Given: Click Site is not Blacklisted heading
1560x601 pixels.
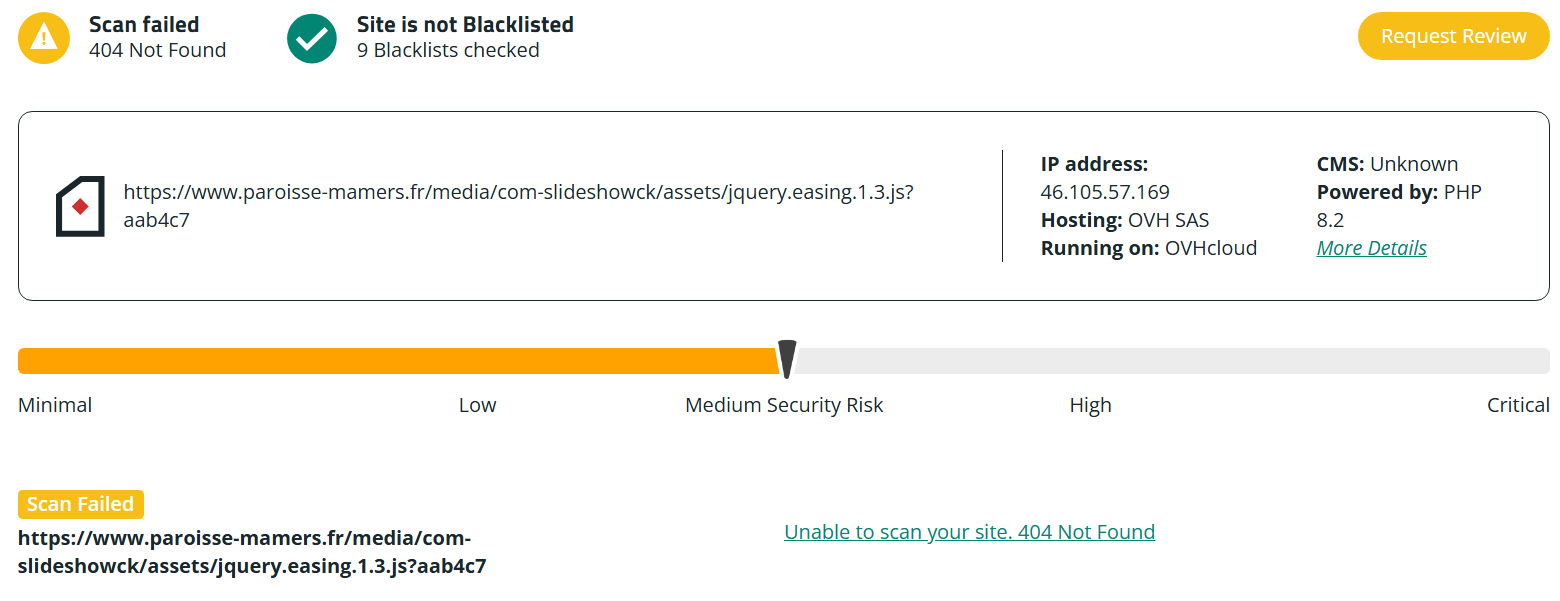Looking at the screenshot, I should click(465, 24).
